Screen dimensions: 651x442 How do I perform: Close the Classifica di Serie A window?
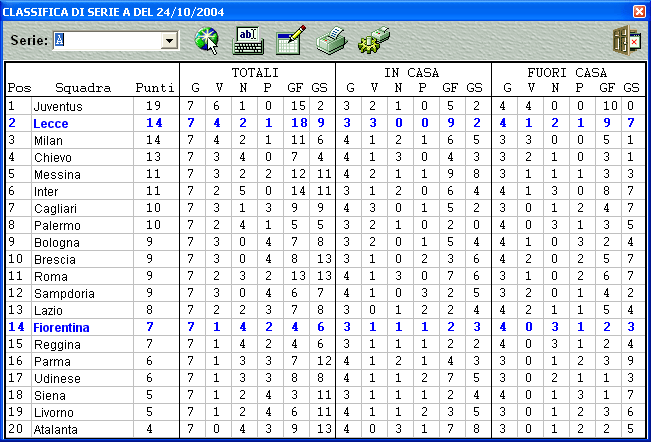coord(639,11)
